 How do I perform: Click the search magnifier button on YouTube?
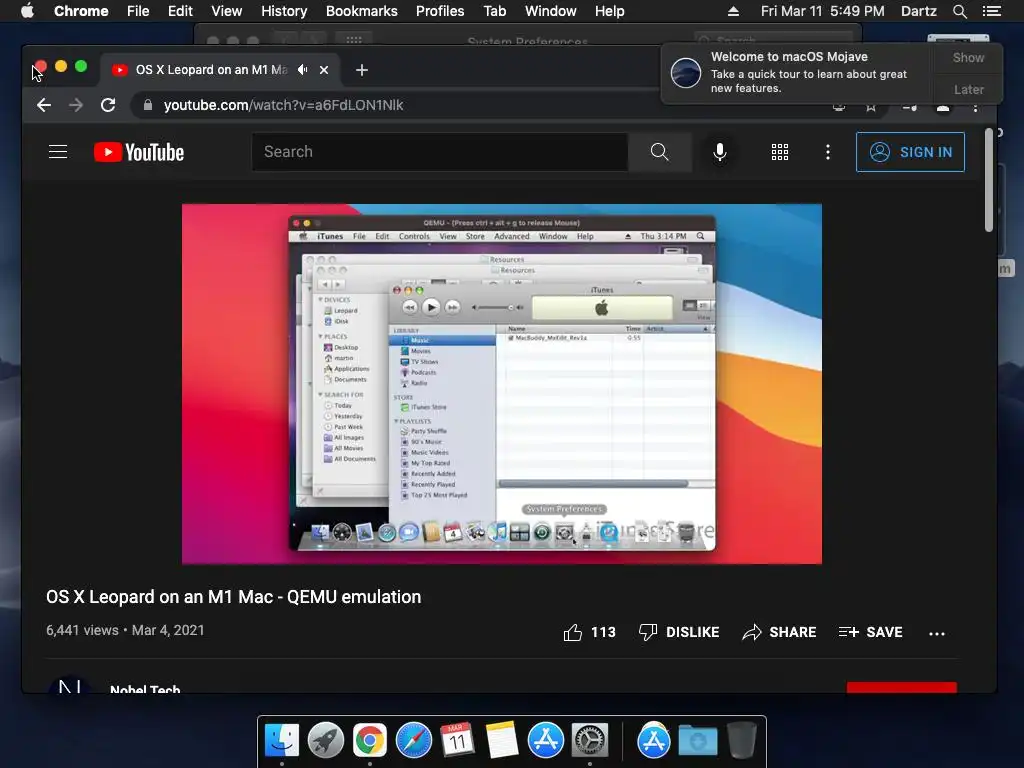tap(660, 152)
